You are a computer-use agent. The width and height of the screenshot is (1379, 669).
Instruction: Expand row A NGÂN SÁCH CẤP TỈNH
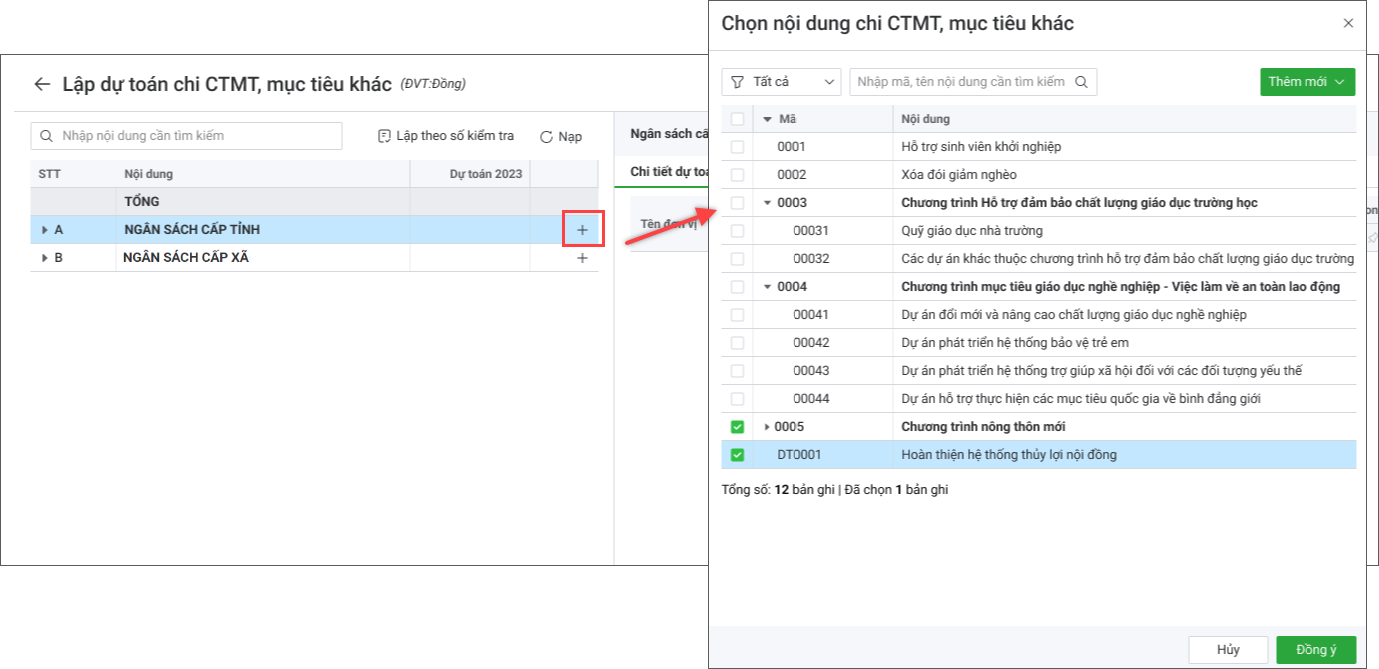(x=44, y=230)
